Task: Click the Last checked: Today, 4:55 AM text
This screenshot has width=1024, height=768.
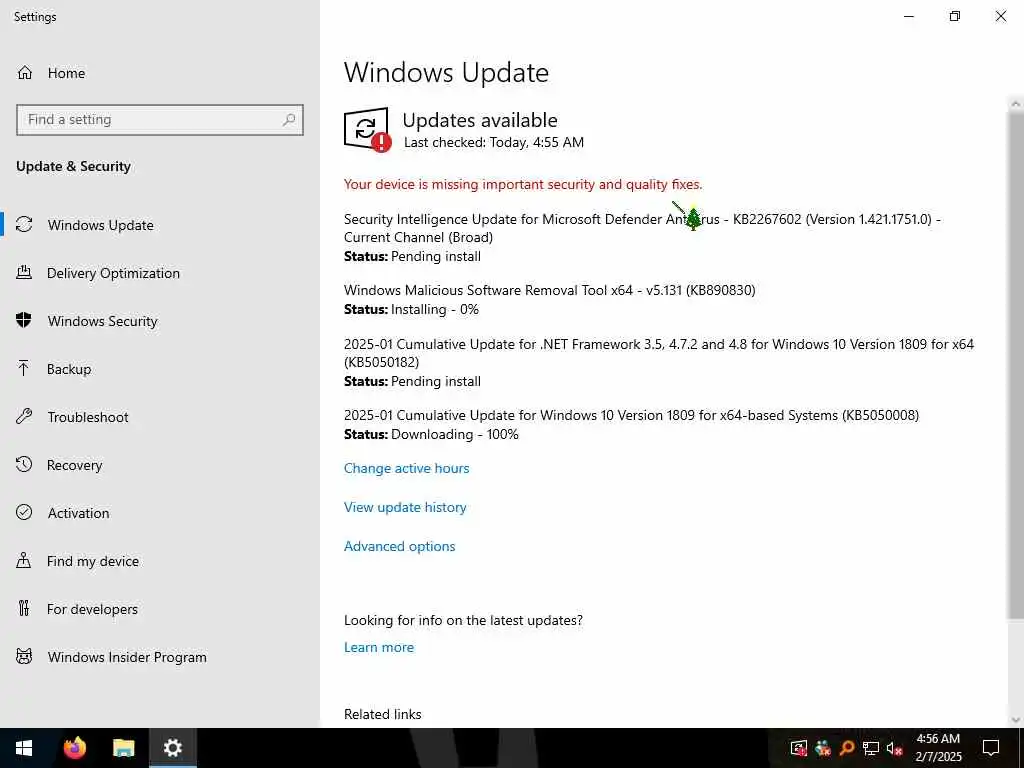Action: (x=494, y=142)
